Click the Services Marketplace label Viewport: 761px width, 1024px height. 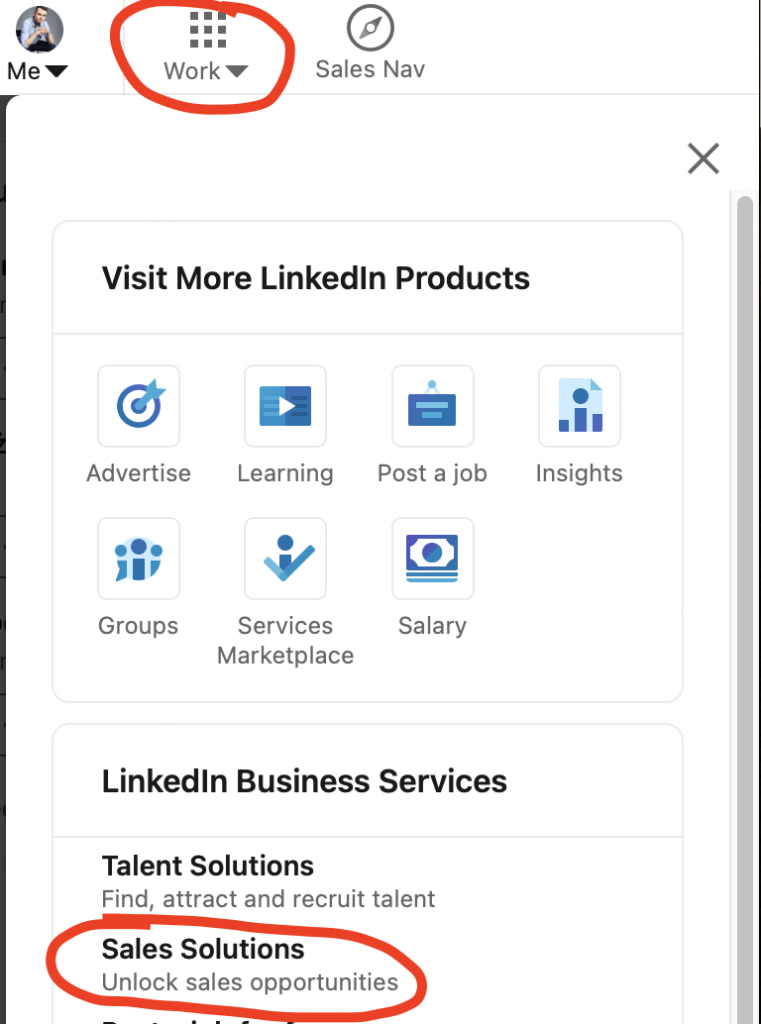point(285,641)
